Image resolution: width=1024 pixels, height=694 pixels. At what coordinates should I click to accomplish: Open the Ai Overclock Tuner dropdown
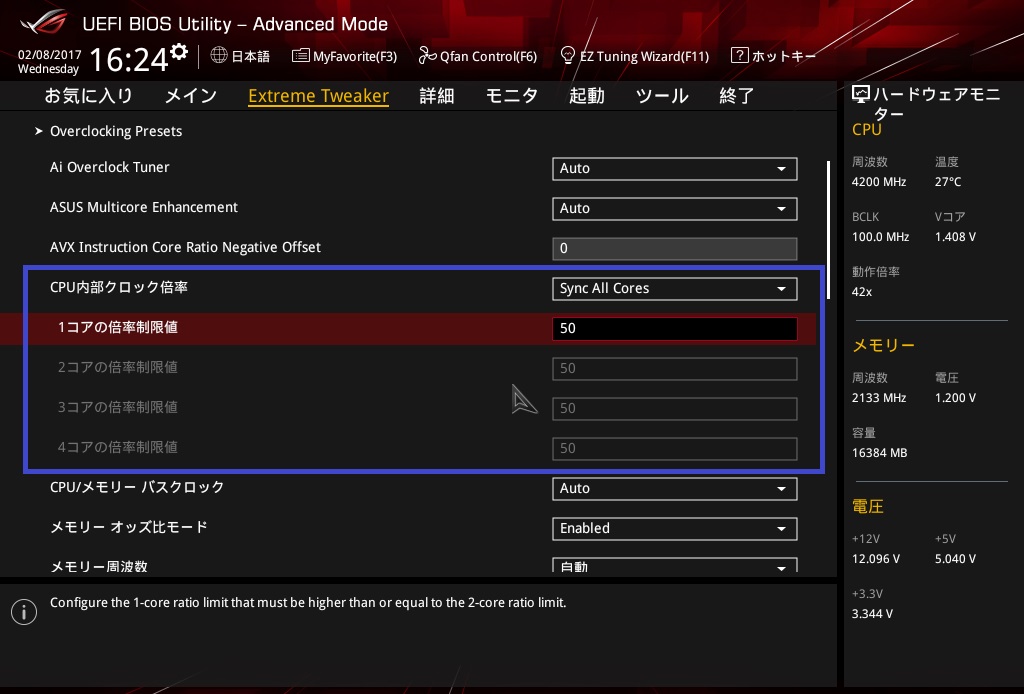tap(674, 168)
